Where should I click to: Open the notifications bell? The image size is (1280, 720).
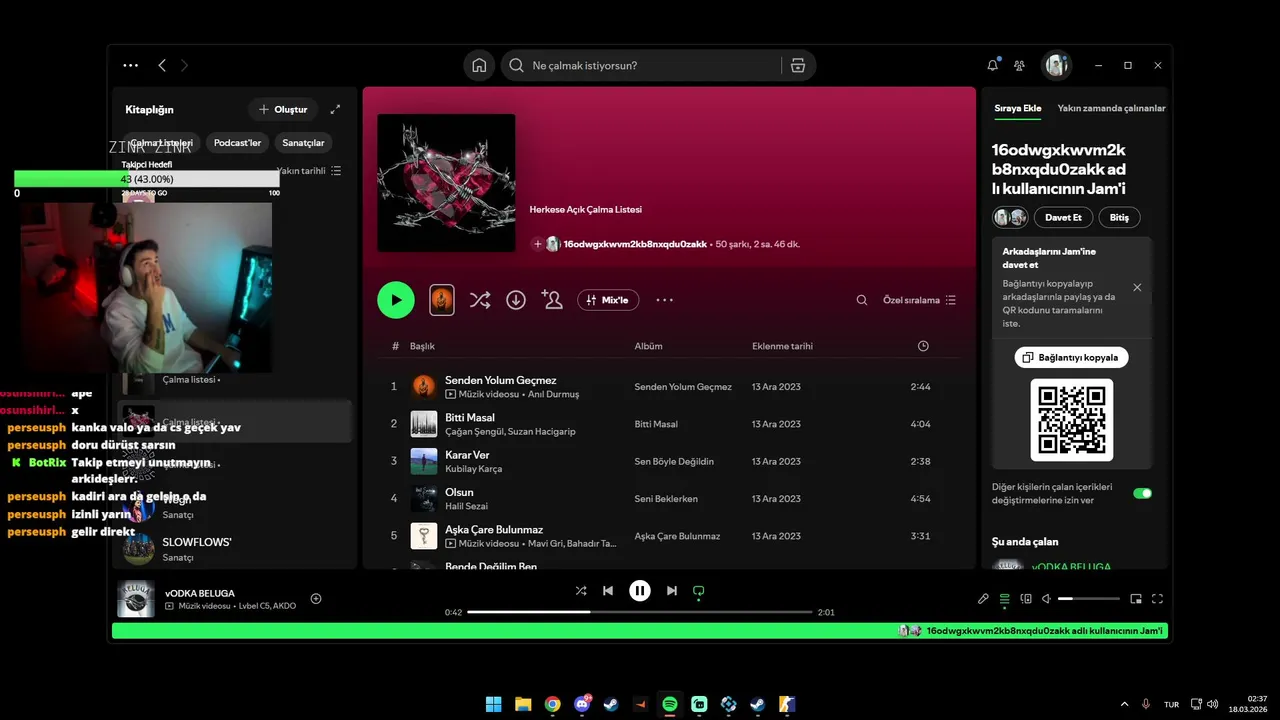[992, 65]
